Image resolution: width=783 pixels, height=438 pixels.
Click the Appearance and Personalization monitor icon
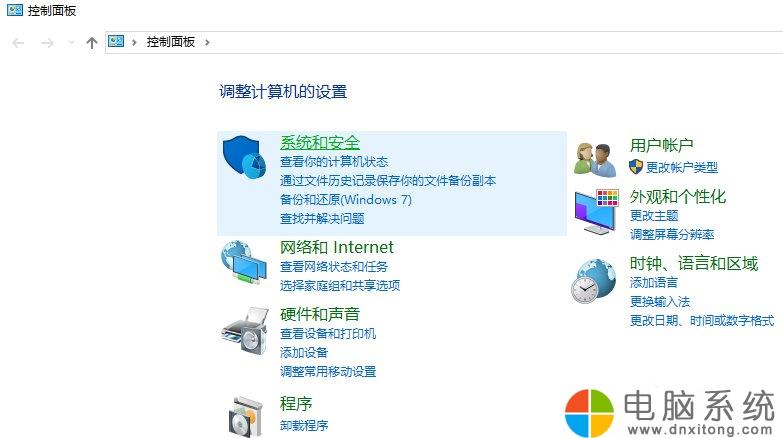pos(597,212)
